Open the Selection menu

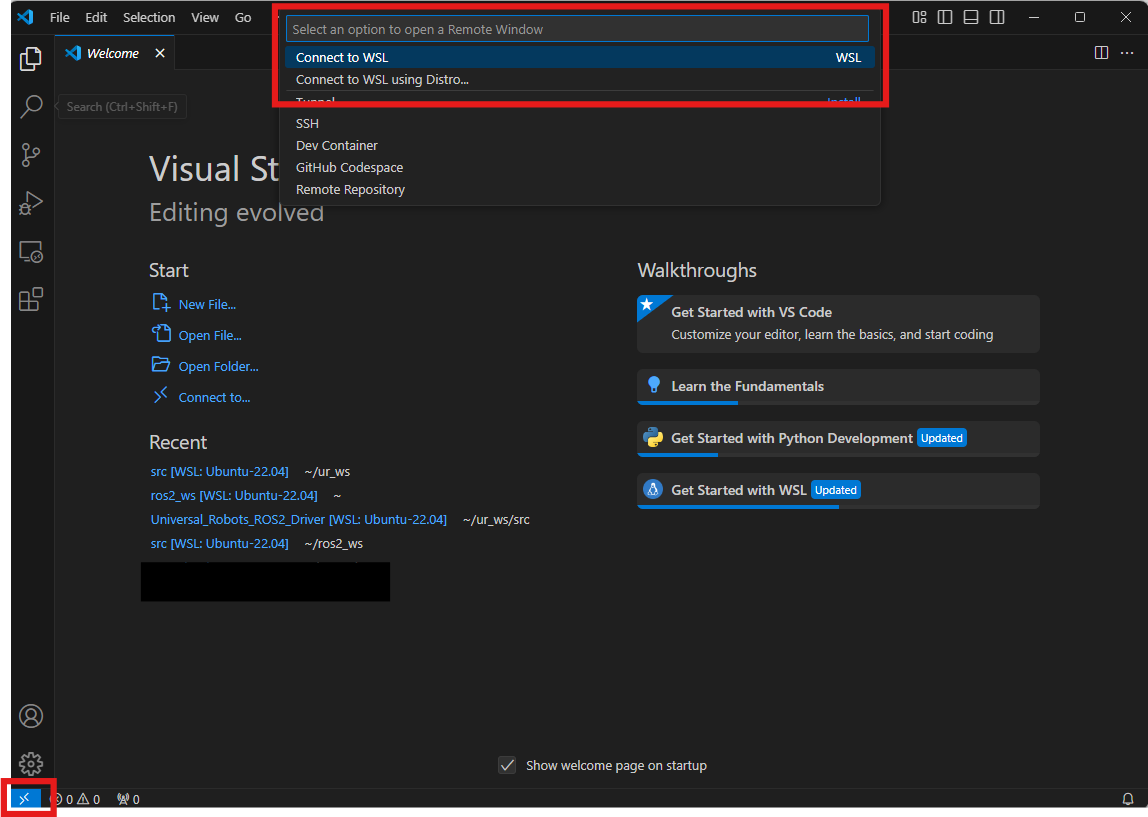coord(149,18)
